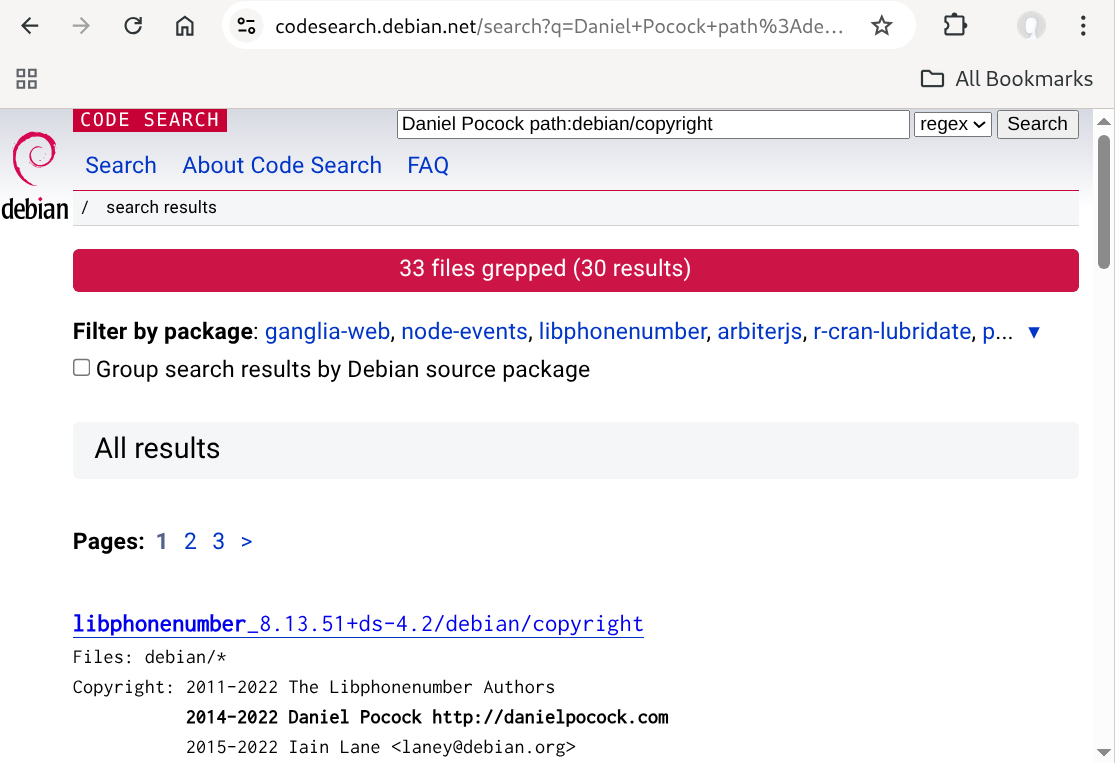1115x763 pixels.
Task: Open the browser extensions puzzle icon
Action: tap(955, 26)
